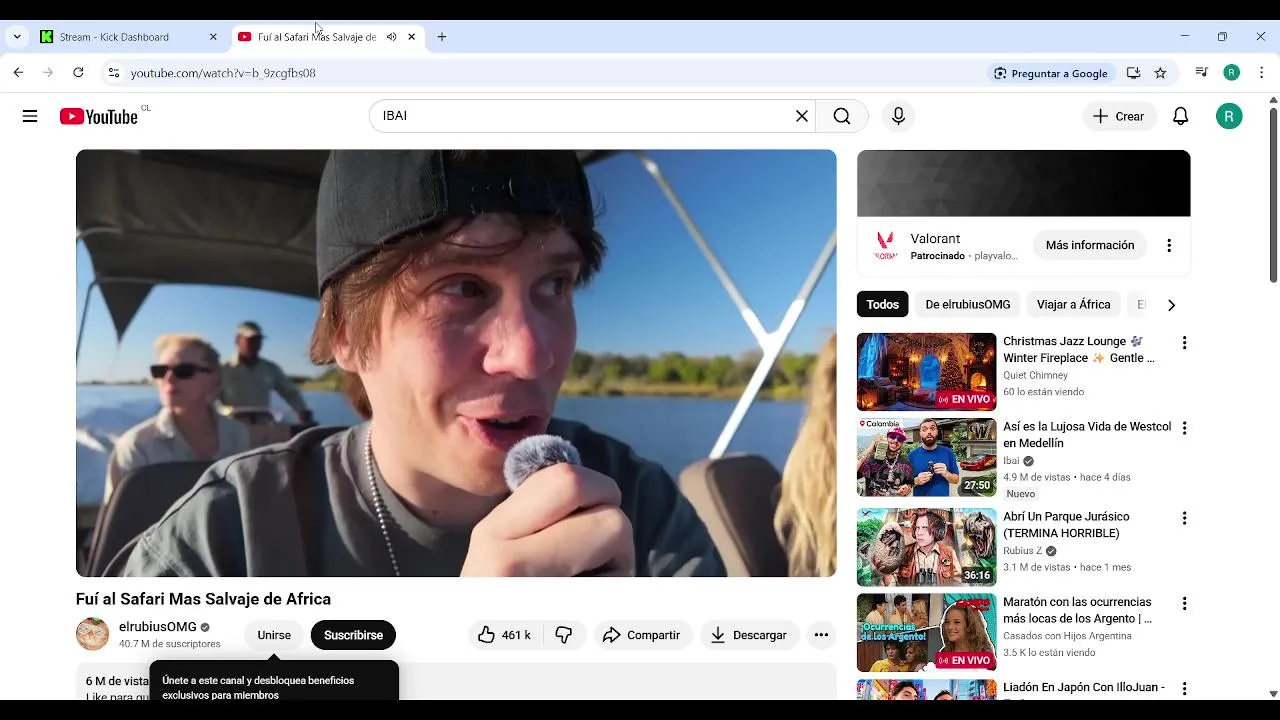Go back with browser back arrow

[18, 73]
